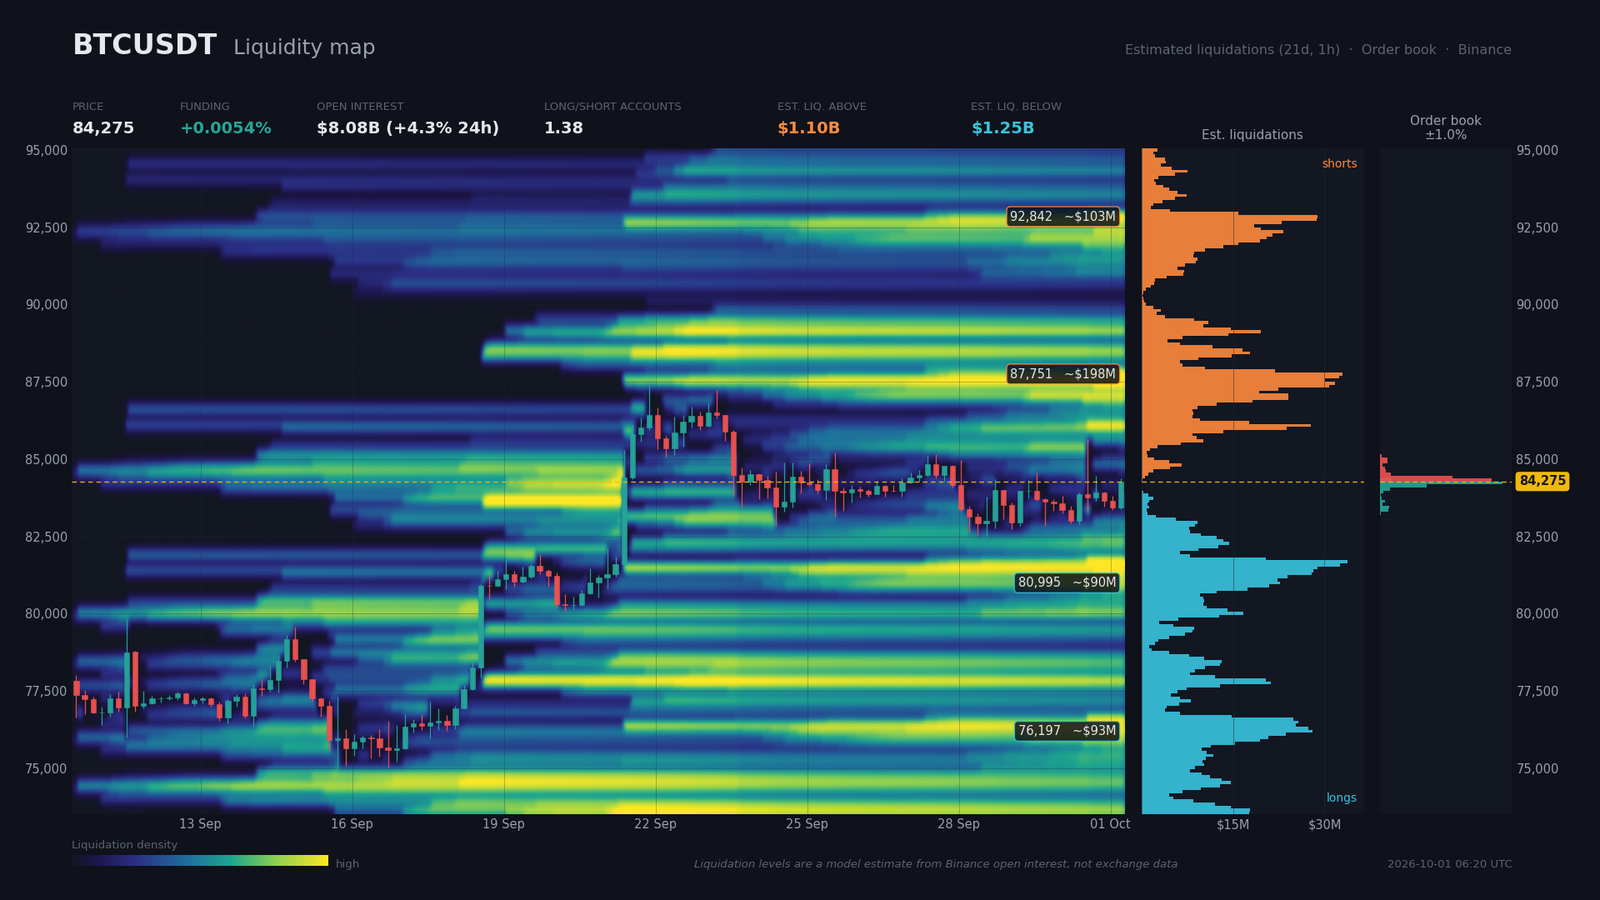Click the Binance exchange label in header
The height and width of the screenshot is (900, 1600).
[x=1484, y=50]
